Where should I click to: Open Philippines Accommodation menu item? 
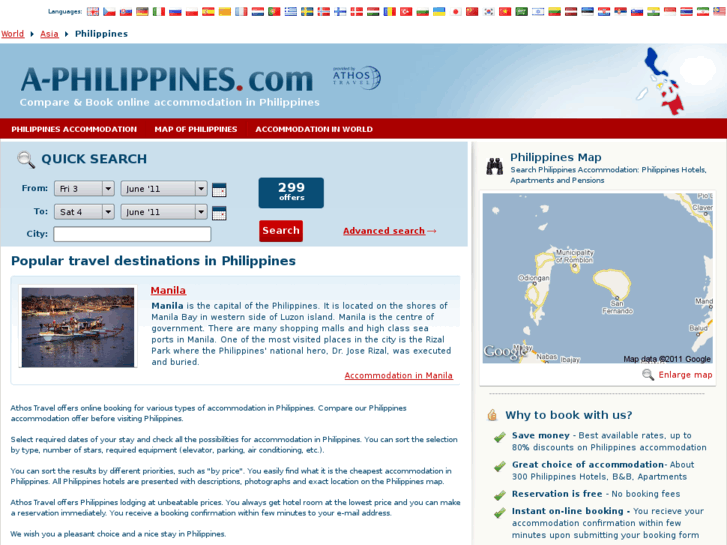[x=74, y=129]
